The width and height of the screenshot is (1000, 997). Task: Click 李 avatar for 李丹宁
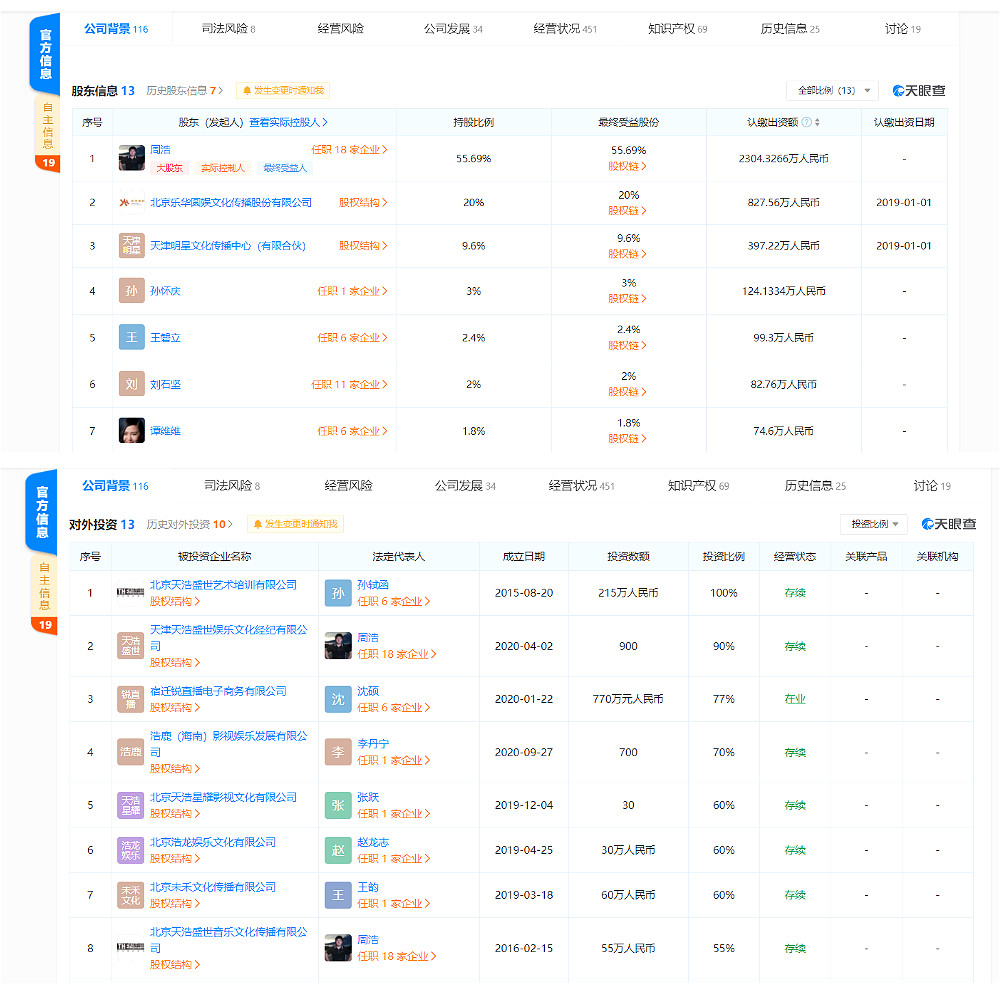338,752
